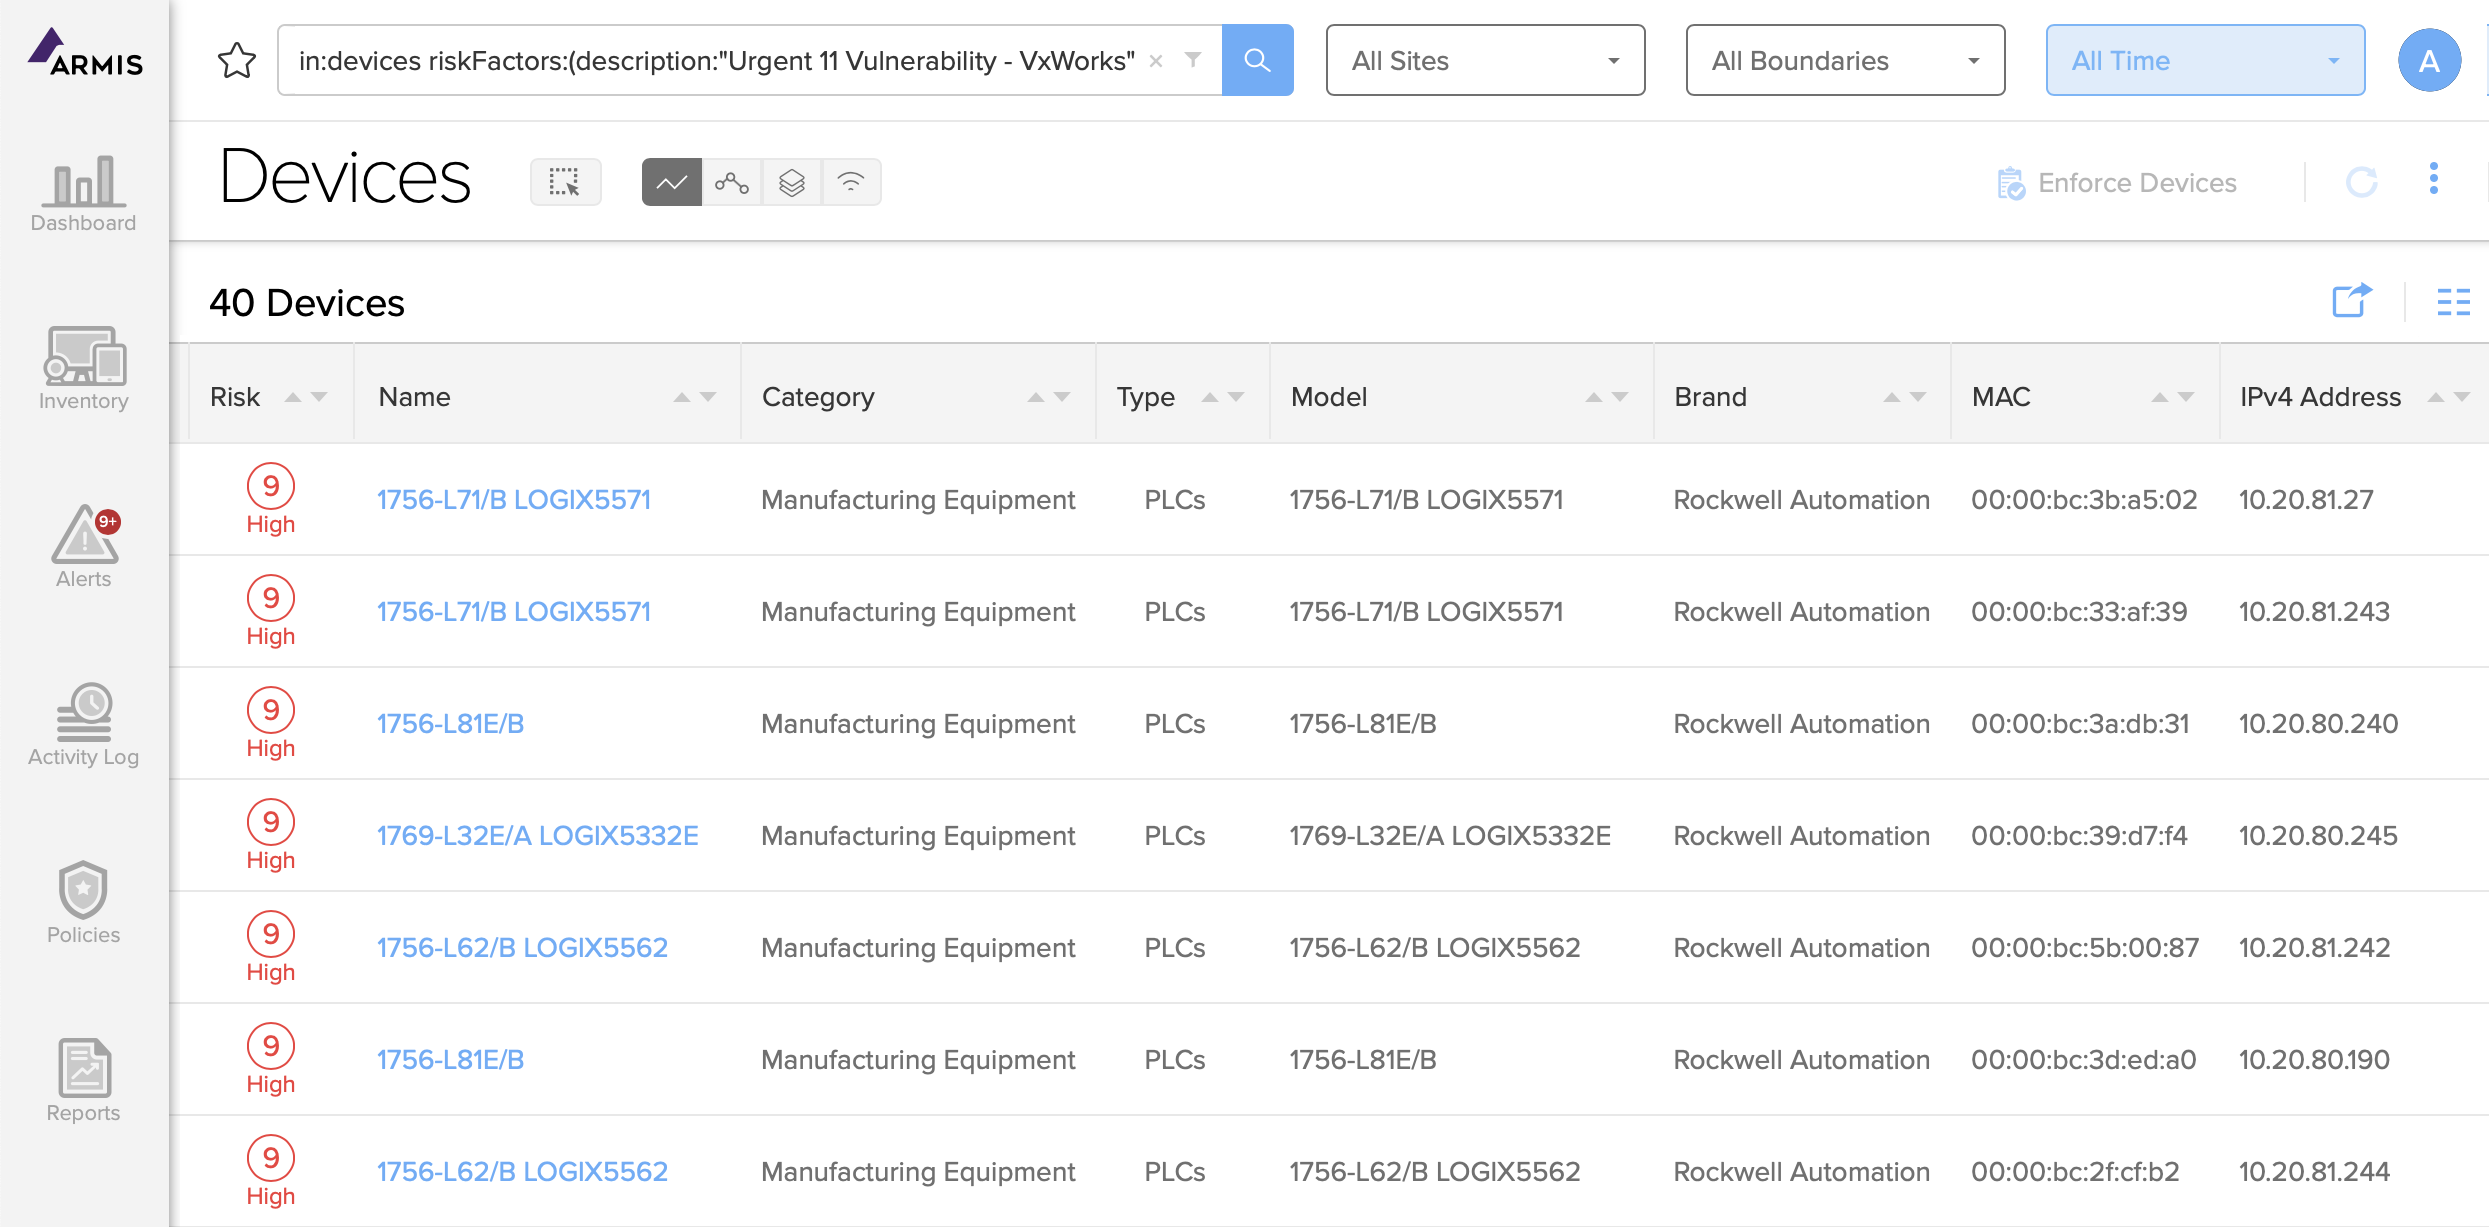The width and height of the screenshot is (2489, 1227).
Task: Open the Activity Log section
Action: click(84, 725)
